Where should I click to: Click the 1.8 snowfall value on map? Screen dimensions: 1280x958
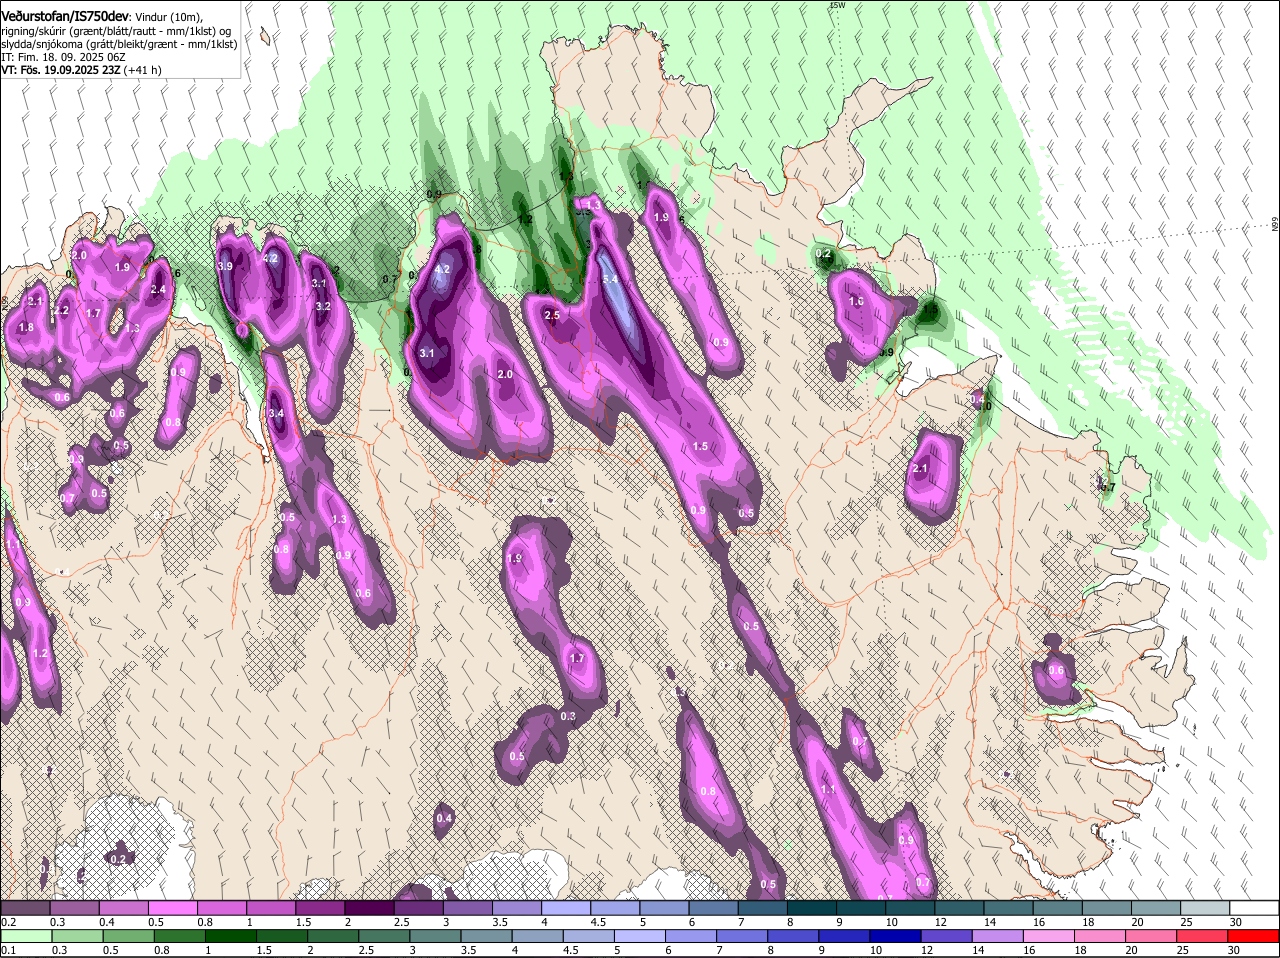click(x=26, y=327)
